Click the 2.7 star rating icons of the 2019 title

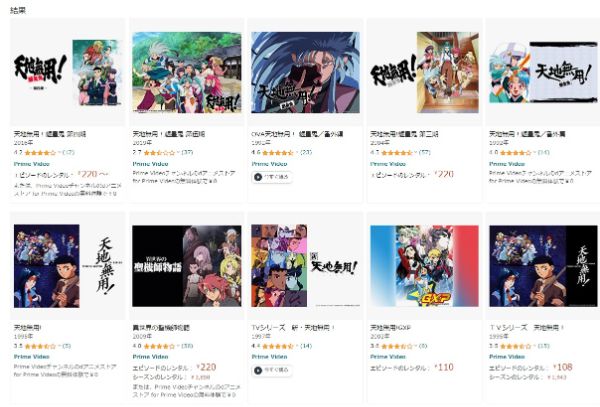[x=159, y=153]
